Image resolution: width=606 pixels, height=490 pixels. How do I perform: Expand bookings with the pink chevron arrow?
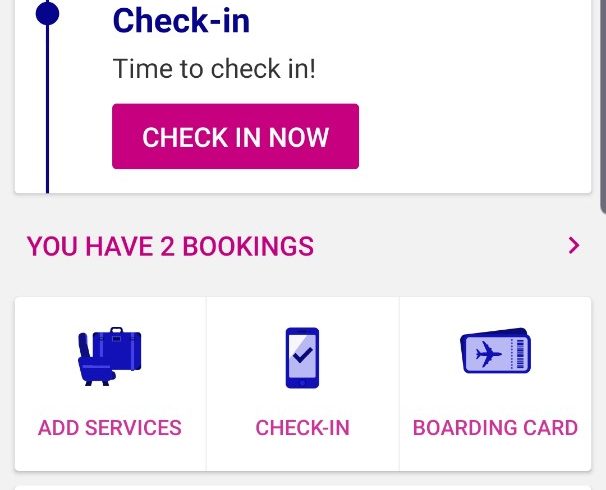(x=574, y=245)
